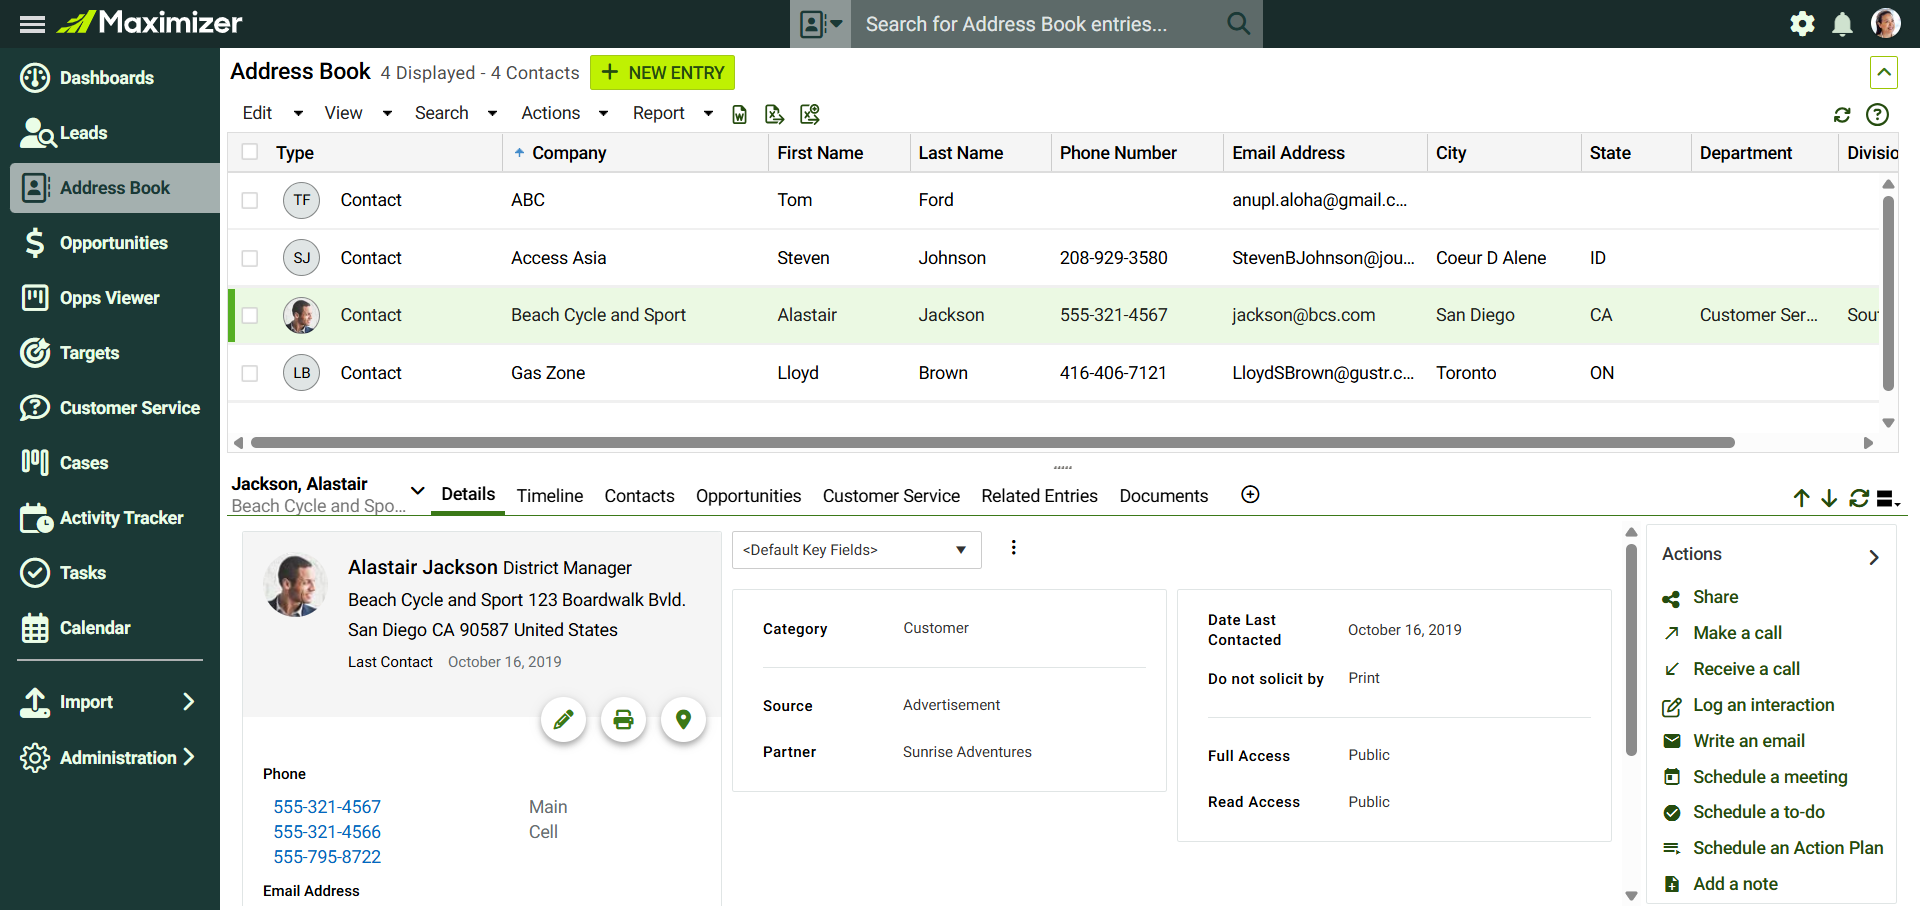Click the Excel export icon
The image size is (1920, 910).
pyautogui.click(x=810, y=114)
